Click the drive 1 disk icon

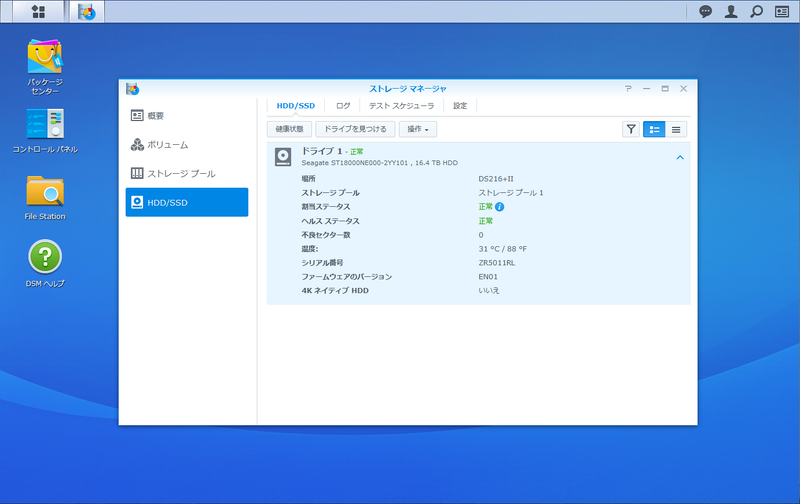(x=283, y=157)
